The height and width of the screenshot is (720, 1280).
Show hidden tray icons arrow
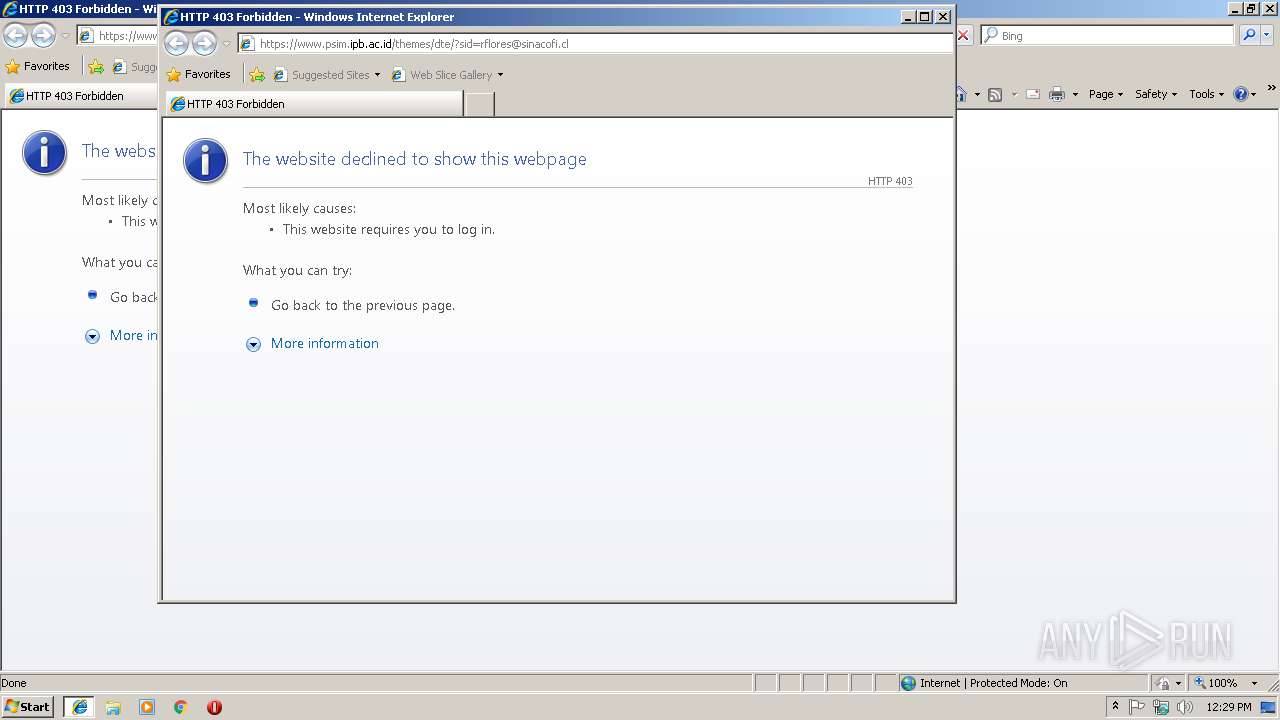pos(1115,706)
